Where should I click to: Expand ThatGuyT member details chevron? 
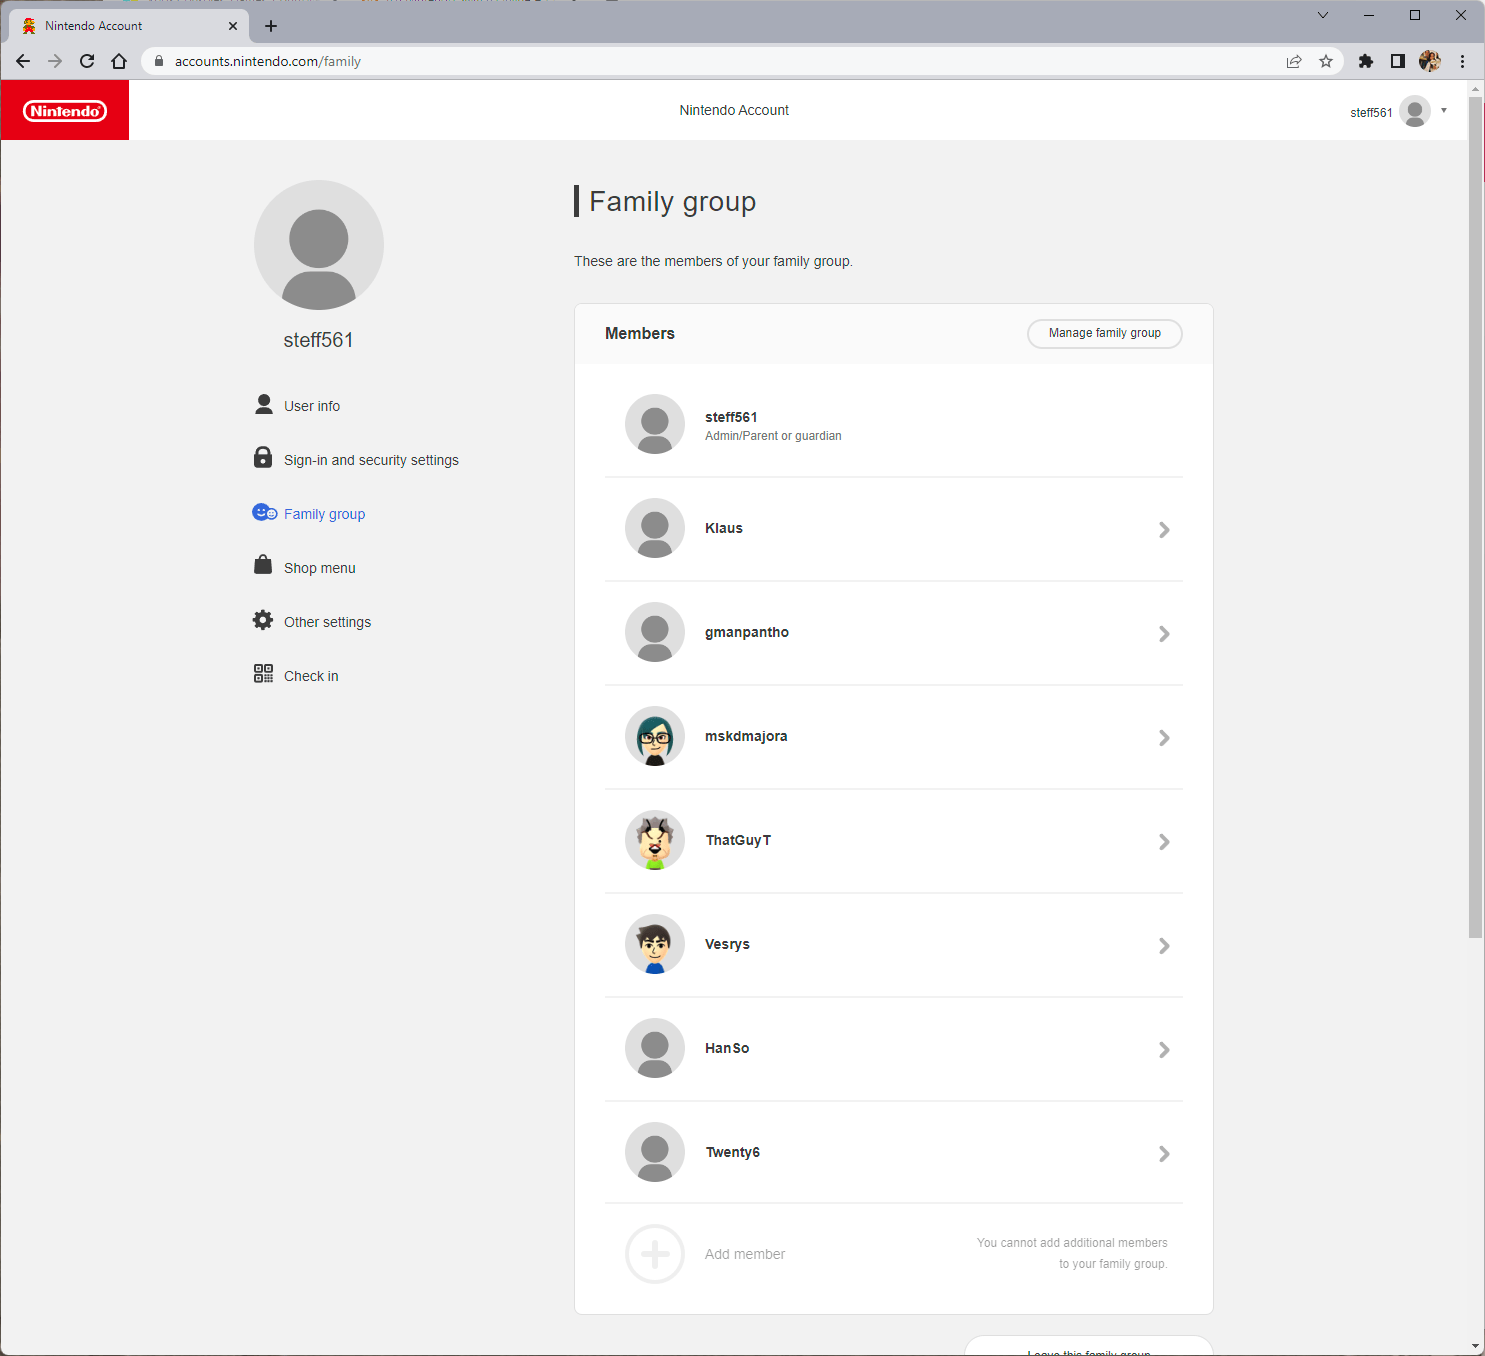(x=1164, y=842)
